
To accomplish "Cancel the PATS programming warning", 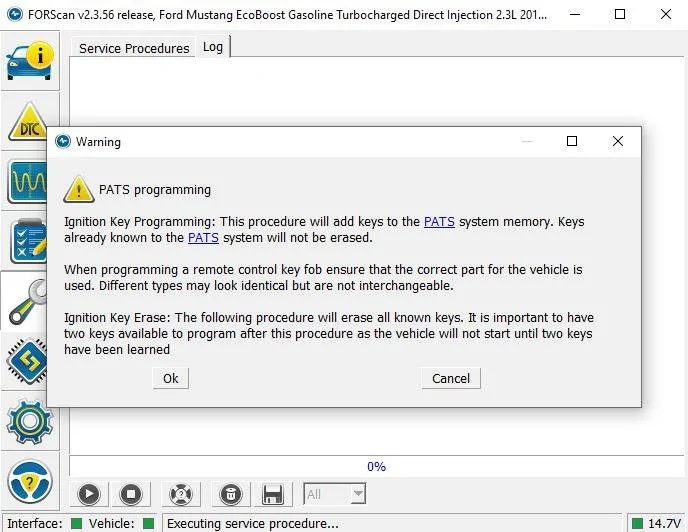I will click(x=451, y=378).
